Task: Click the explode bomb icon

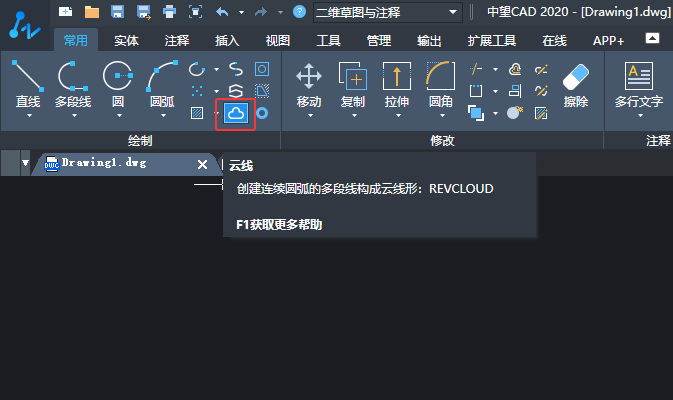Action: [x=515, y=113]
